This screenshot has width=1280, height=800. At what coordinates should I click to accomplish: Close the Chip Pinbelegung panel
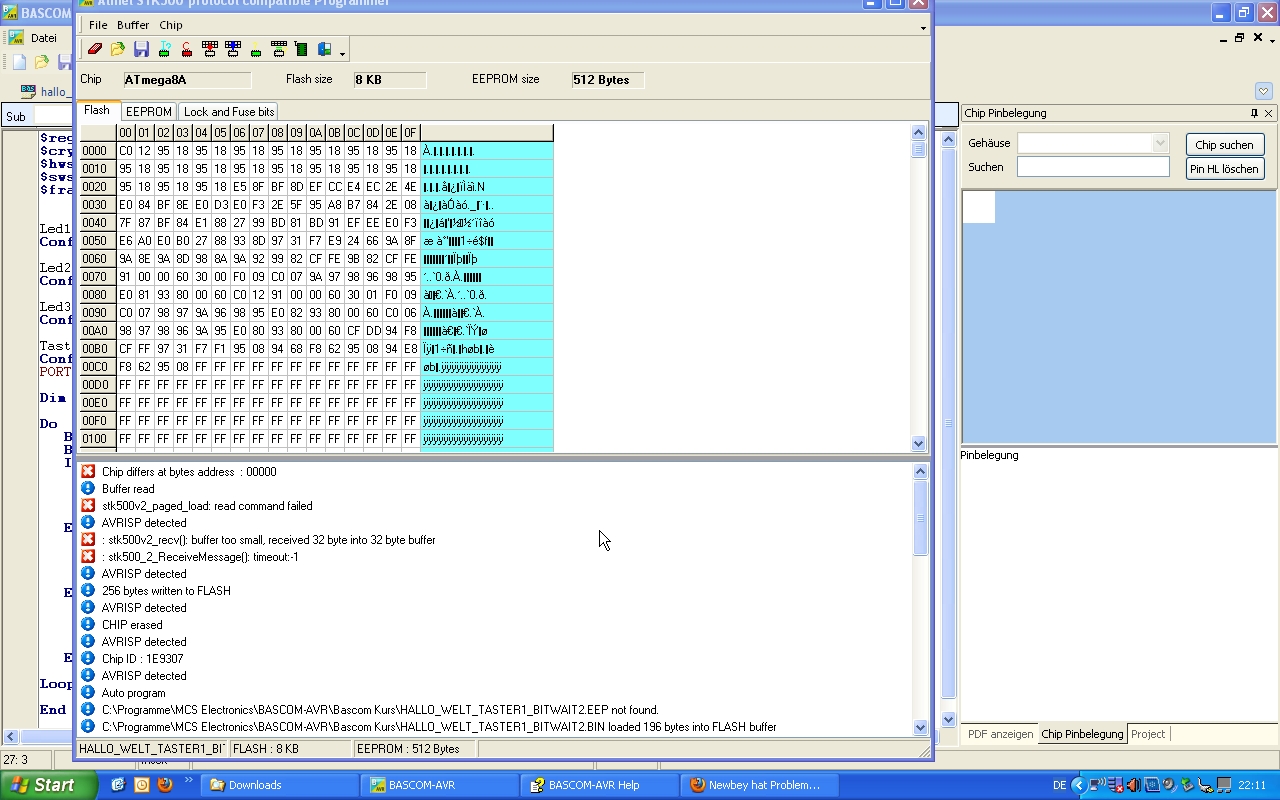point(1268,113)
